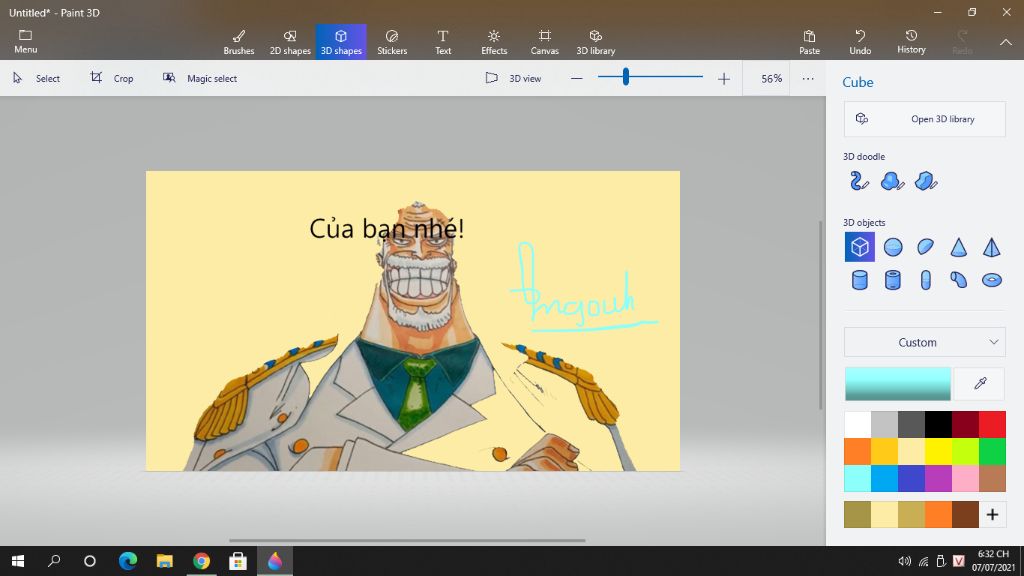Image resolution: width=1024 pixels, height=576 pixels.
Task: Click Open 3D library button
Action: coord(925,119)
